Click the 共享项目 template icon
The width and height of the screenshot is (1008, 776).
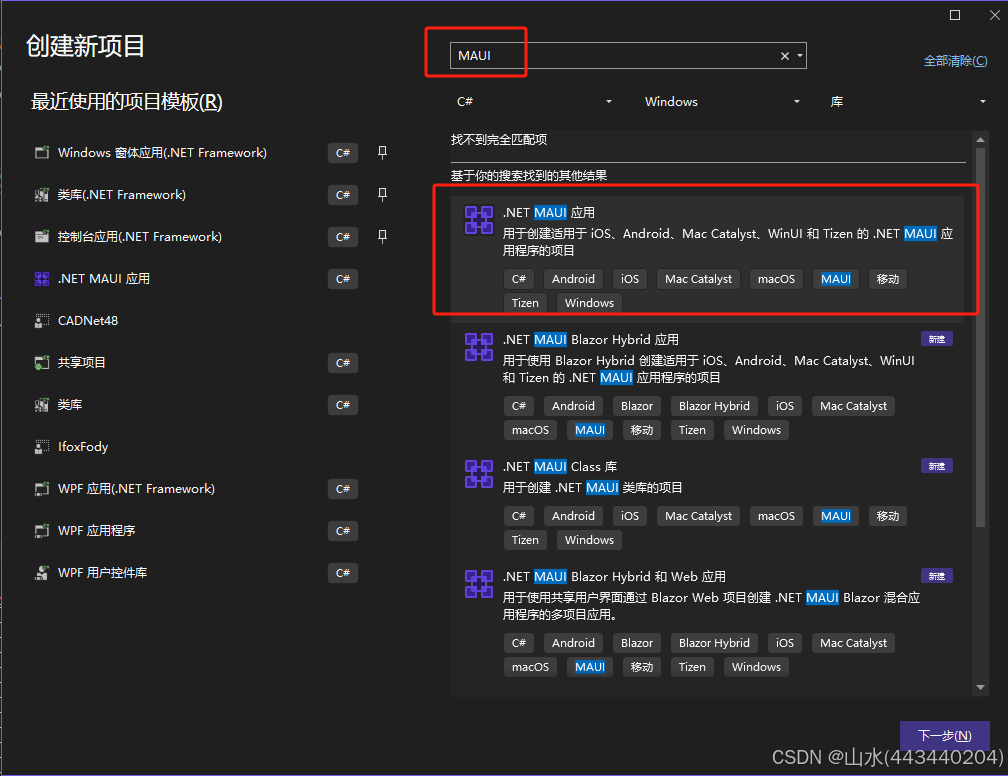[42, 363]
